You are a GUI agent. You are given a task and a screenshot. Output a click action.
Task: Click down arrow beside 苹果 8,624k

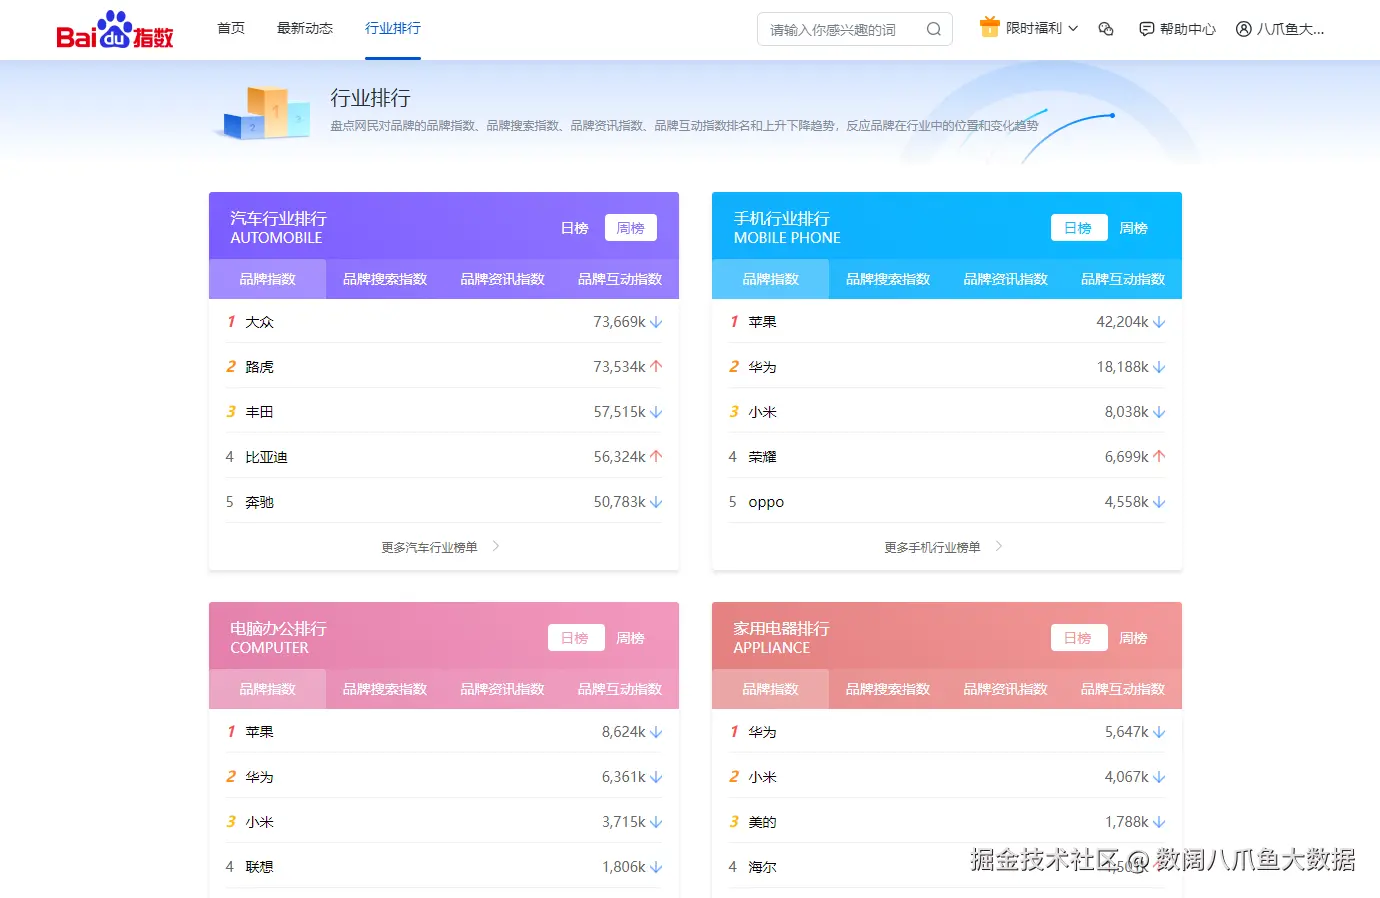(656, 732)
